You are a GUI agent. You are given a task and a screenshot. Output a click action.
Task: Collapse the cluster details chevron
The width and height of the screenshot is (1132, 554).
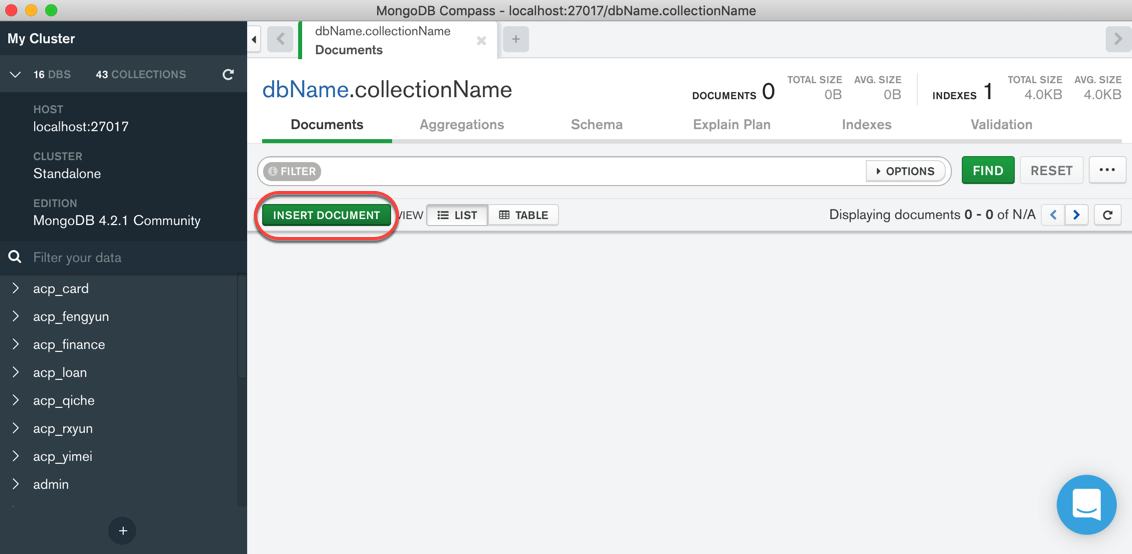pos(15,74)
